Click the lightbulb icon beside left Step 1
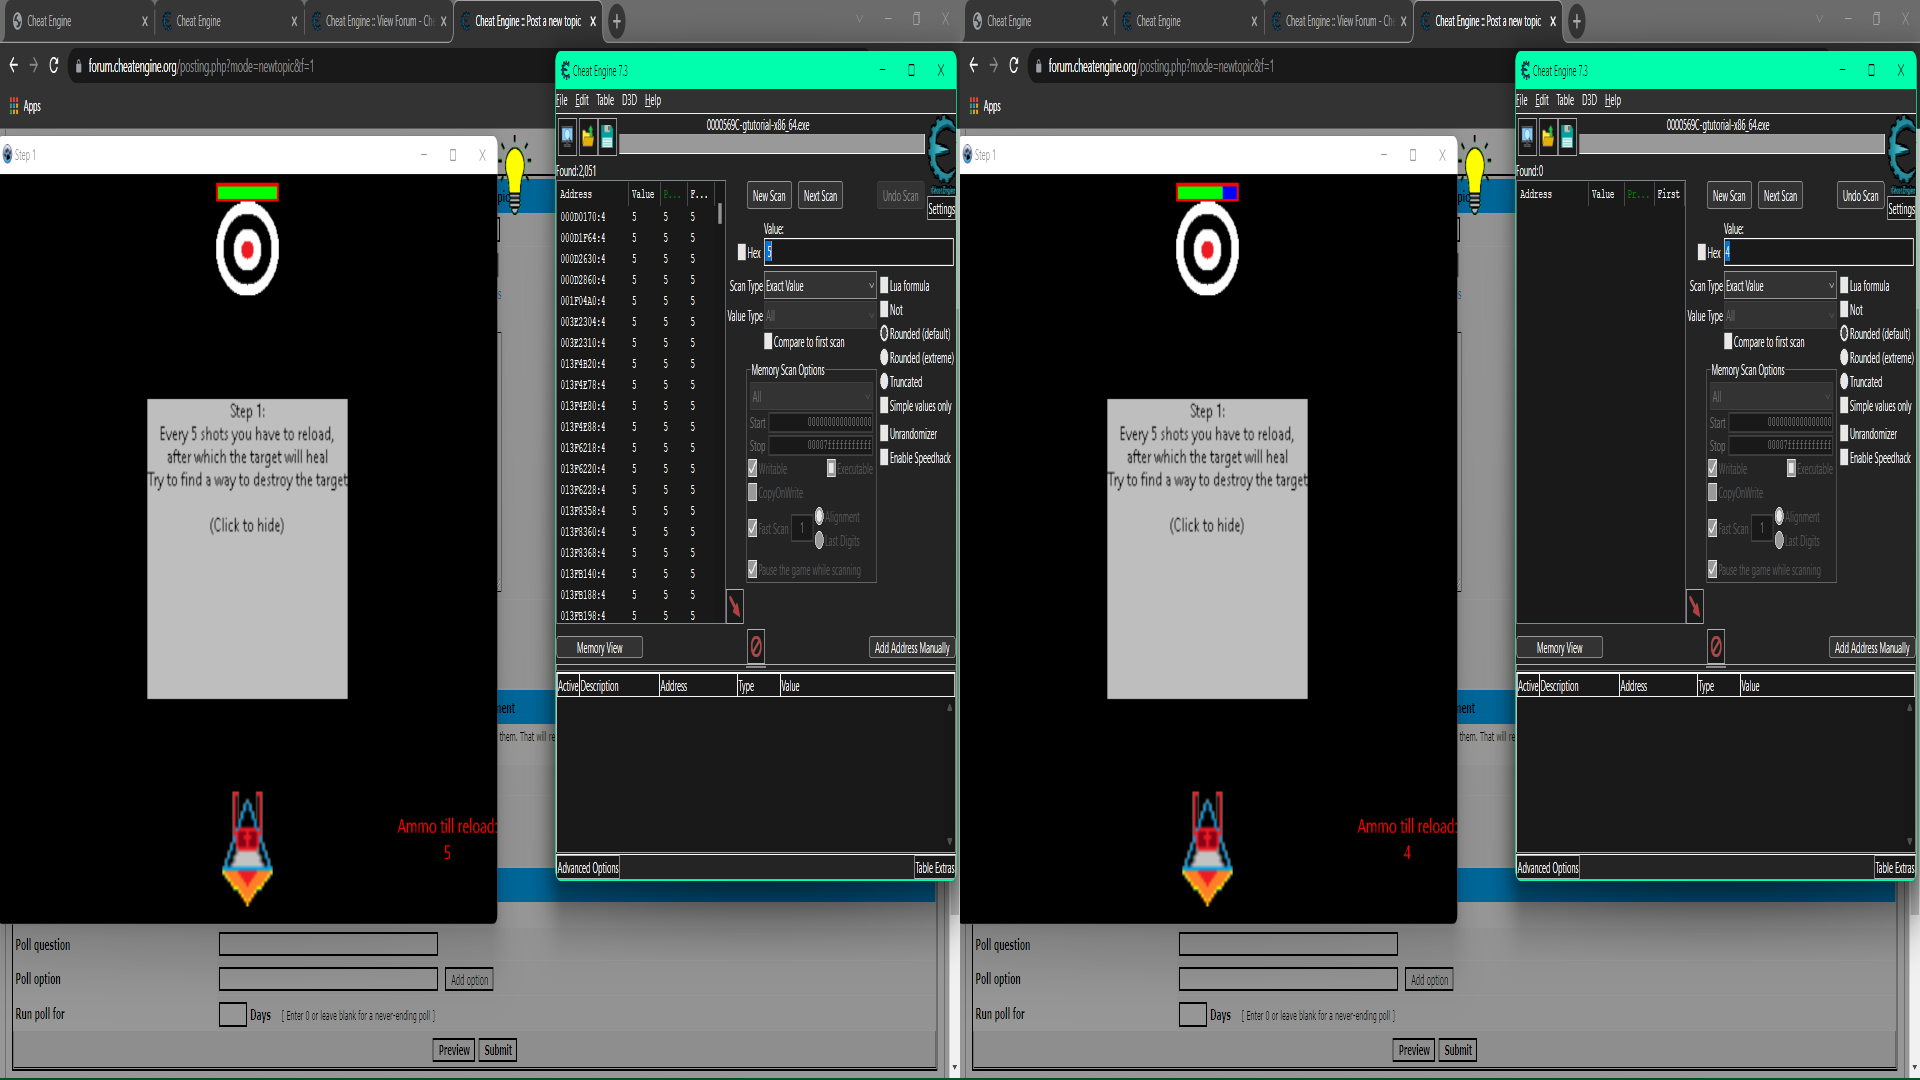The image size is (1920, 1080). click(515, 170)
